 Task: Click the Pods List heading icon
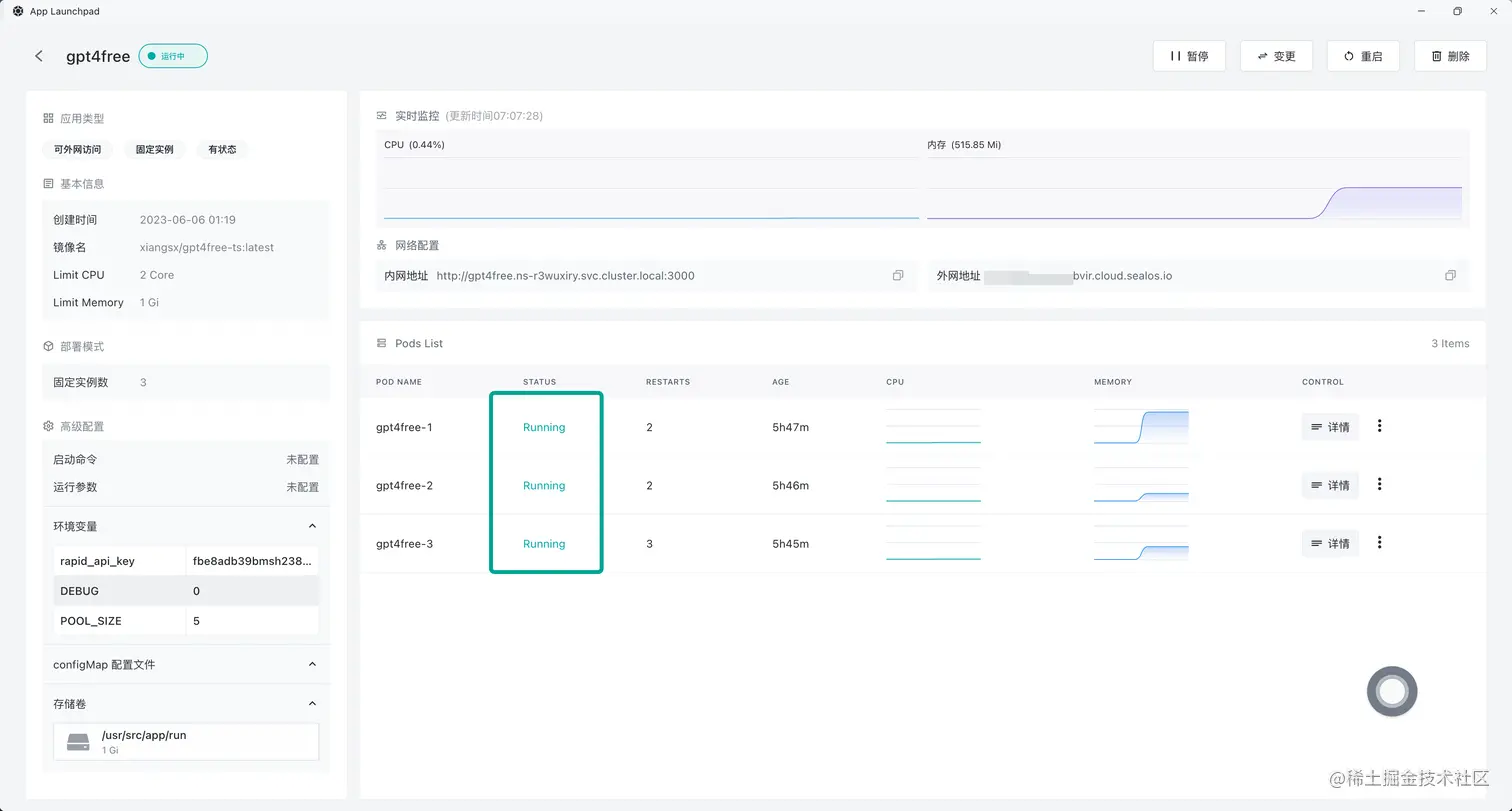click(381, 343)
